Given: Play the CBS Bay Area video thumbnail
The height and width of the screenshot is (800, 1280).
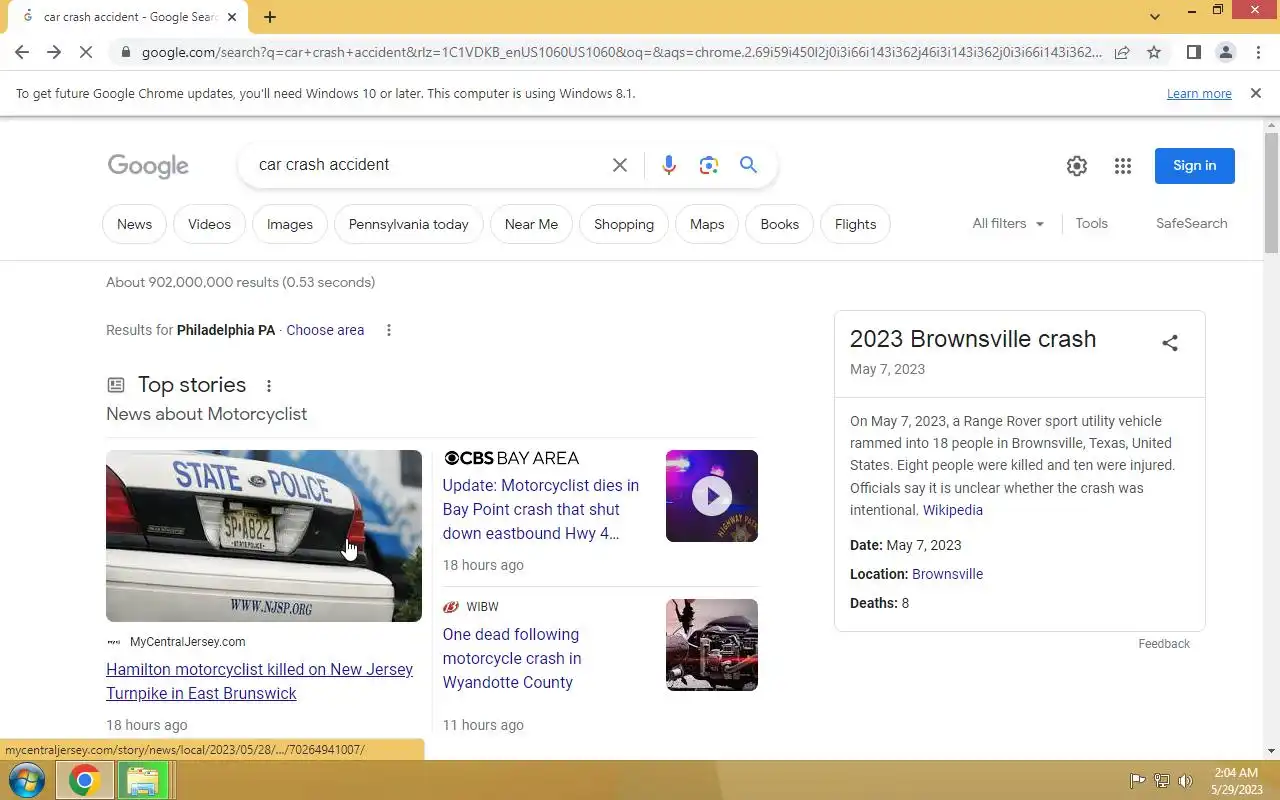Looking at the screenshot, I should 712,496.
